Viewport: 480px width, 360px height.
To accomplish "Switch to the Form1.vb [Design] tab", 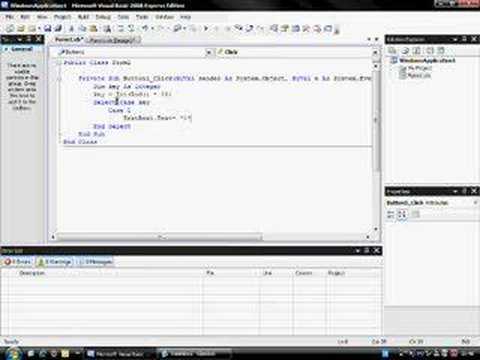I will 113,40.
